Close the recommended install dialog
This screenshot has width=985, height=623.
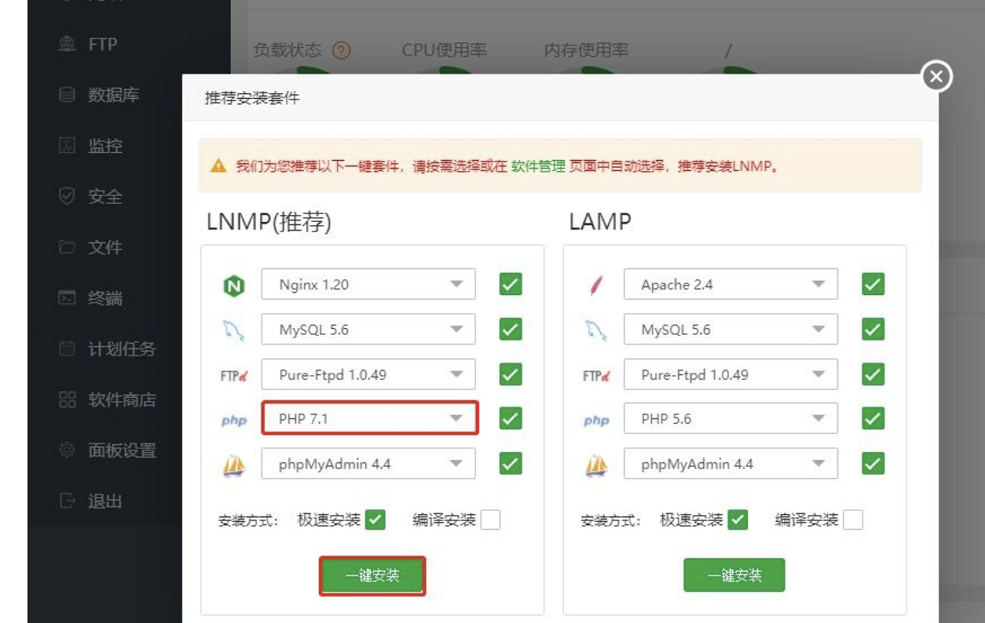936,77
